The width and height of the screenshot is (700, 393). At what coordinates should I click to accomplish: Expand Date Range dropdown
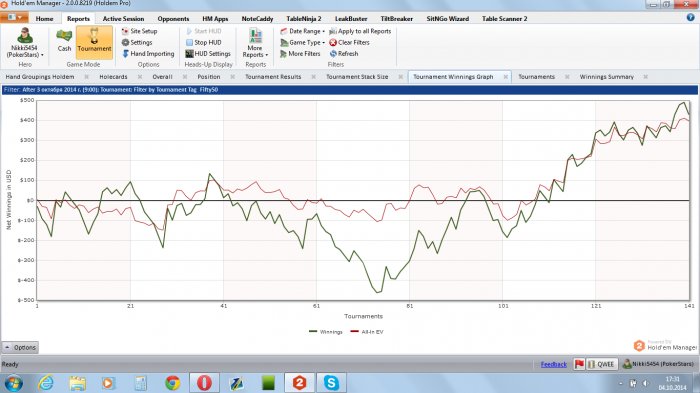(302, 31)
